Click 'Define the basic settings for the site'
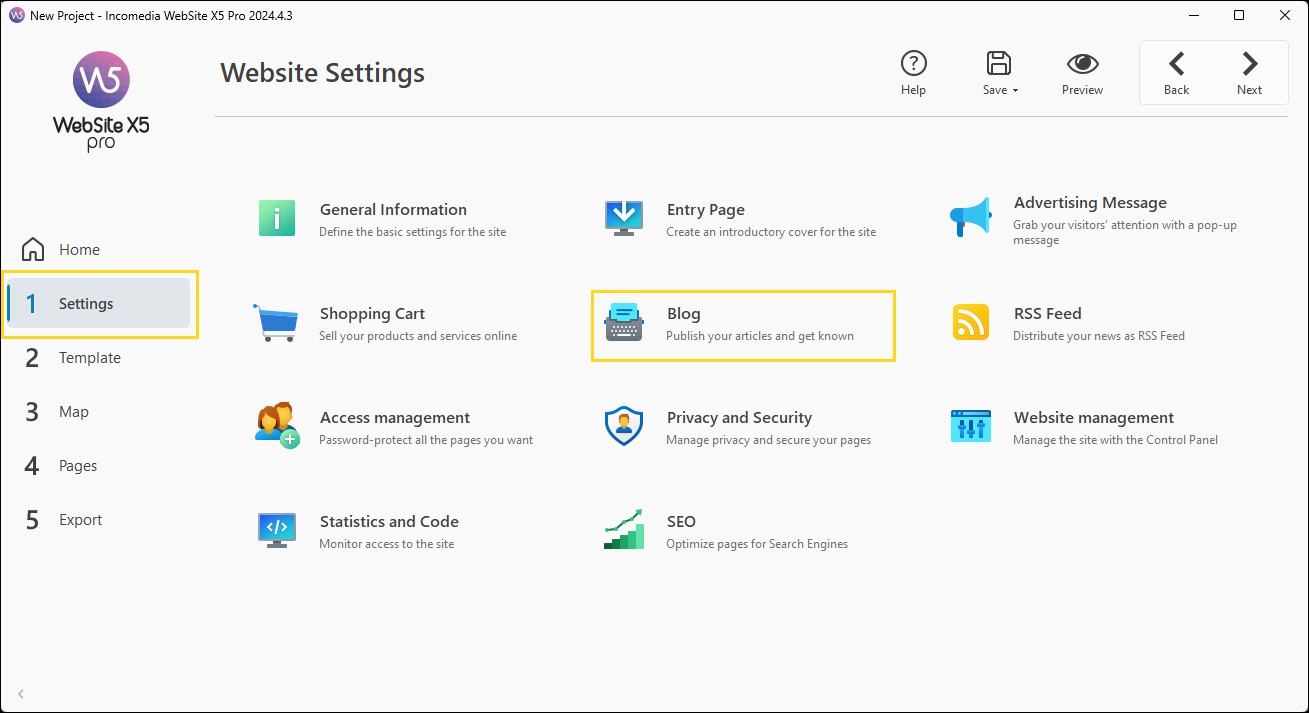 pos(413,232)
